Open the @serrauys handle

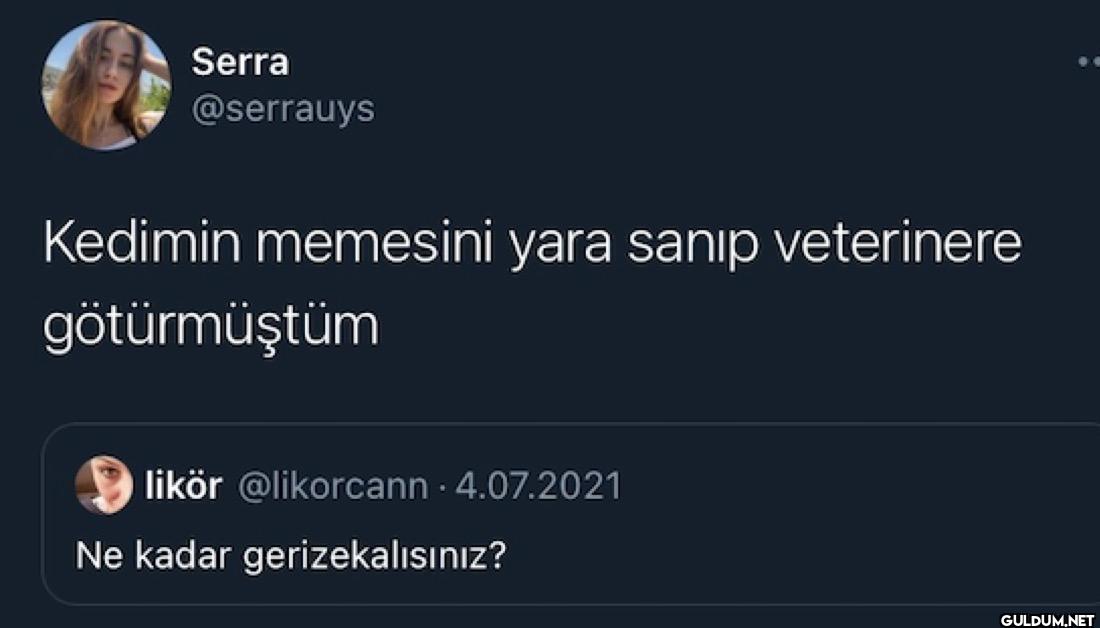coord(283,110)
